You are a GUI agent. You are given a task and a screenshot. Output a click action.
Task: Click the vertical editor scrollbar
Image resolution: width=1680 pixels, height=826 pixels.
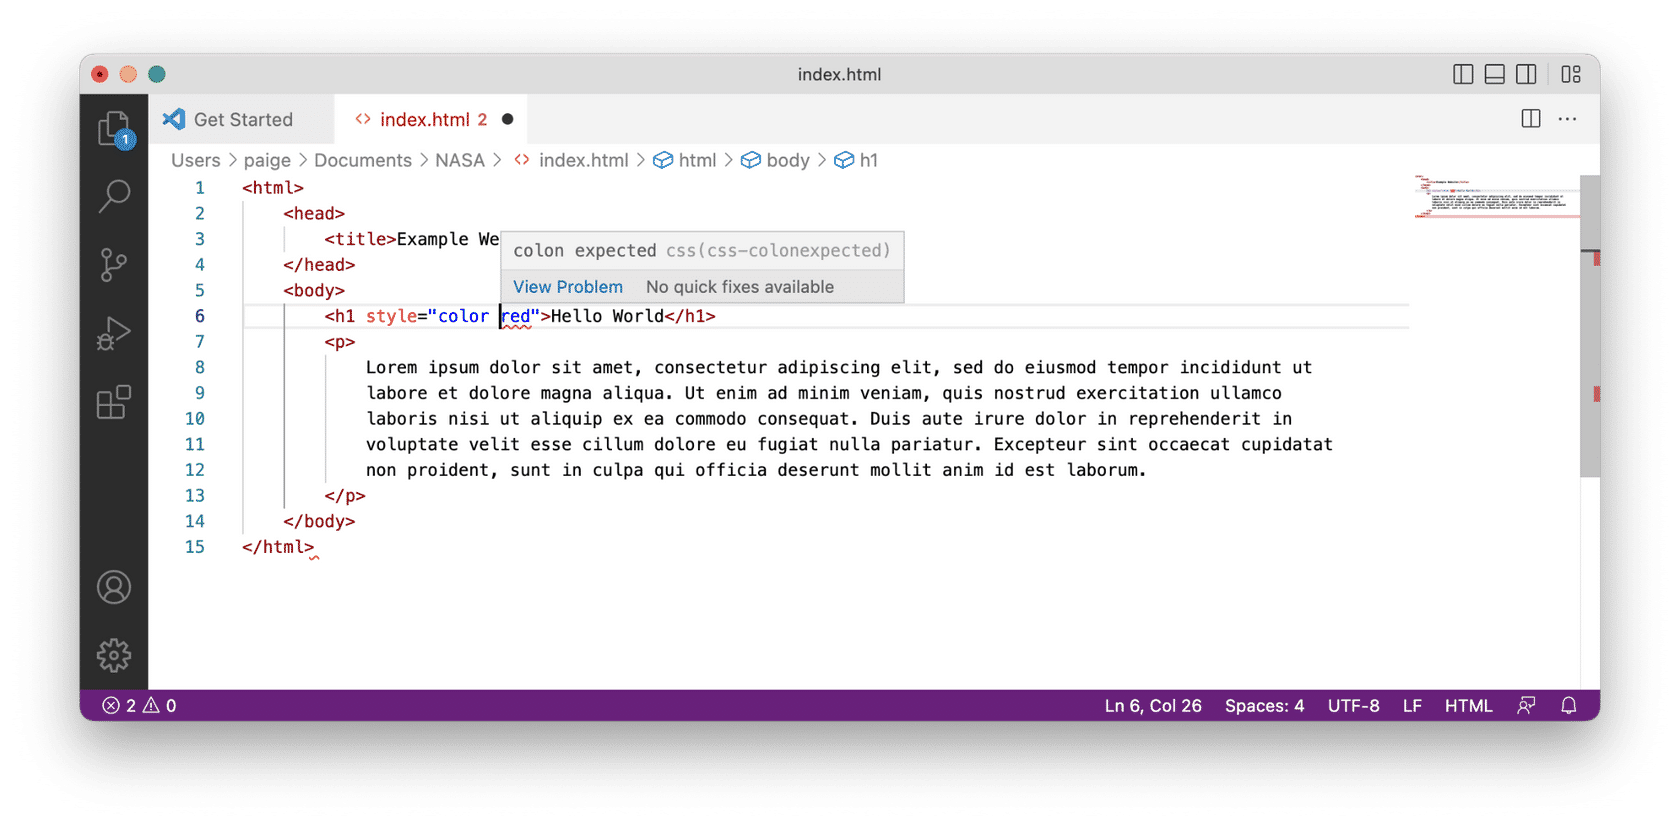point(1590,326)
